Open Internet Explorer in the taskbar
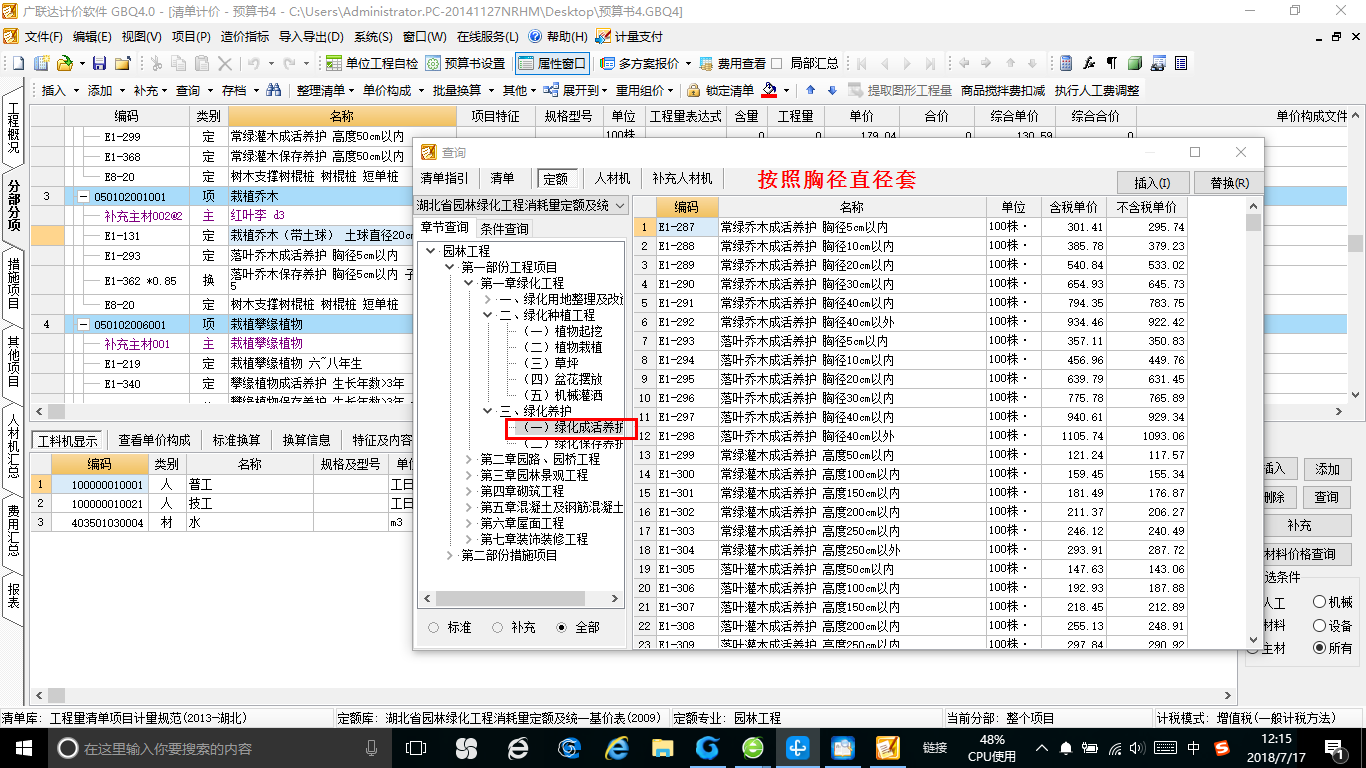Image resolution: width=1366 pixels, height=768 pixels. tap(616, 748)
